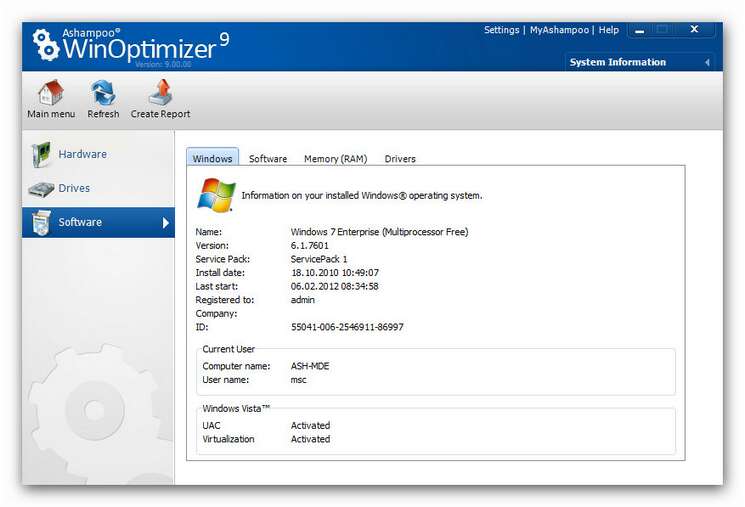Click the install date 18.10.2010 10:49:07
The height and width of the screenshot is (507, 745).
(335, 273)
